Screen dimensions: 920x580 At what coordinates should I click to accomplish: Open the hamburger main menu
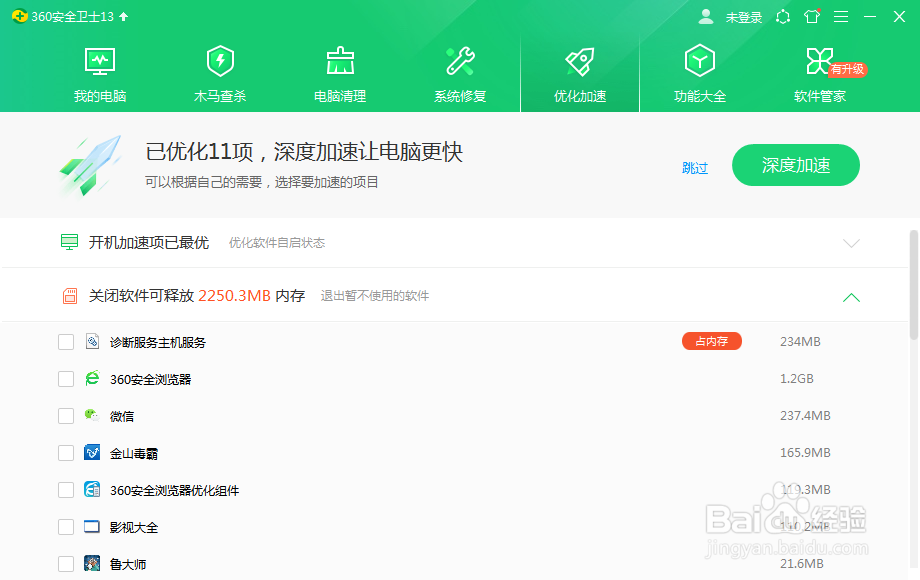pos(840,16)
